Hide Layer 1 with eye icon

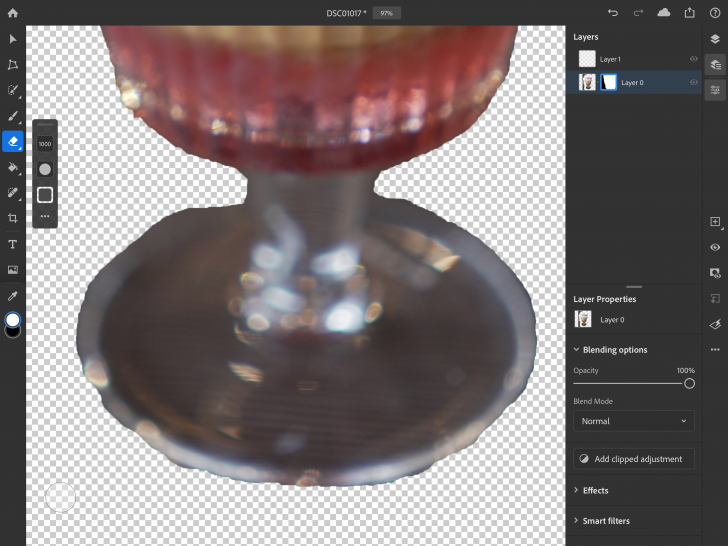[694, 59]
